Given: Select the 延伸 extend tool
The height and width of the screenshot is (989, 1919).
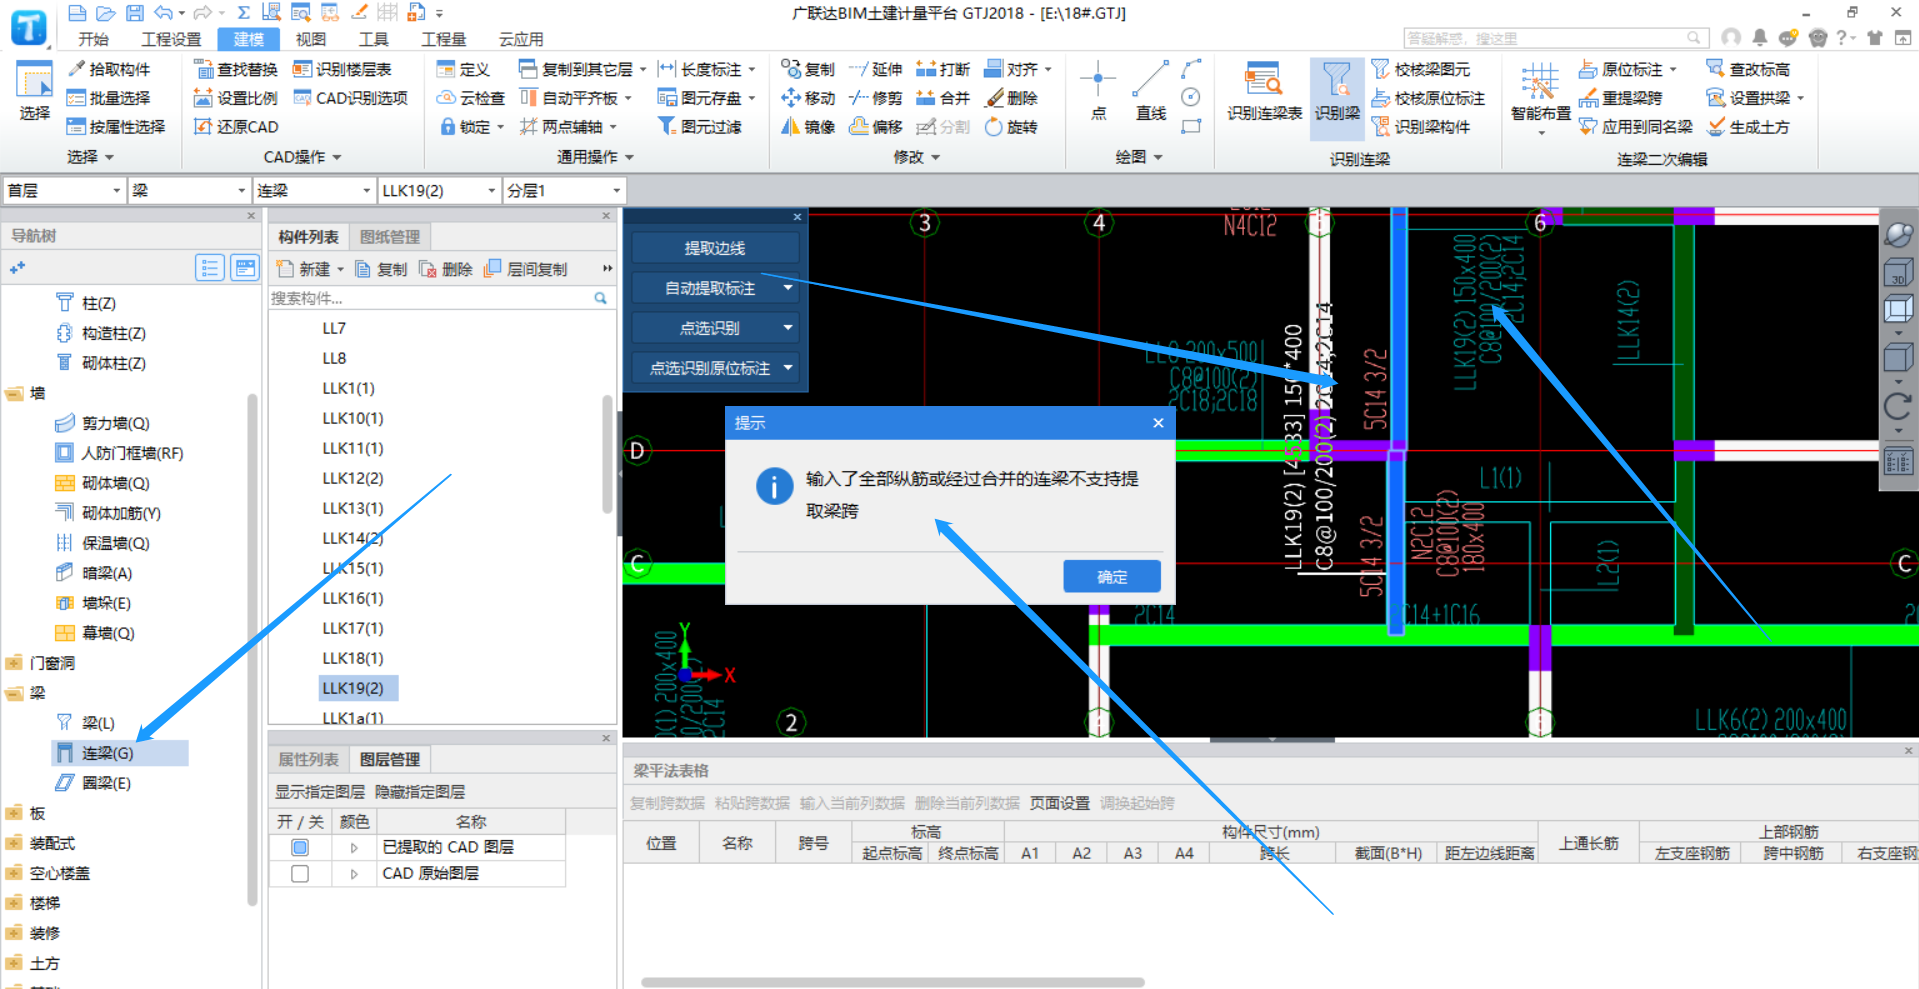Looking at the screenshot, I should pos(876,69).
